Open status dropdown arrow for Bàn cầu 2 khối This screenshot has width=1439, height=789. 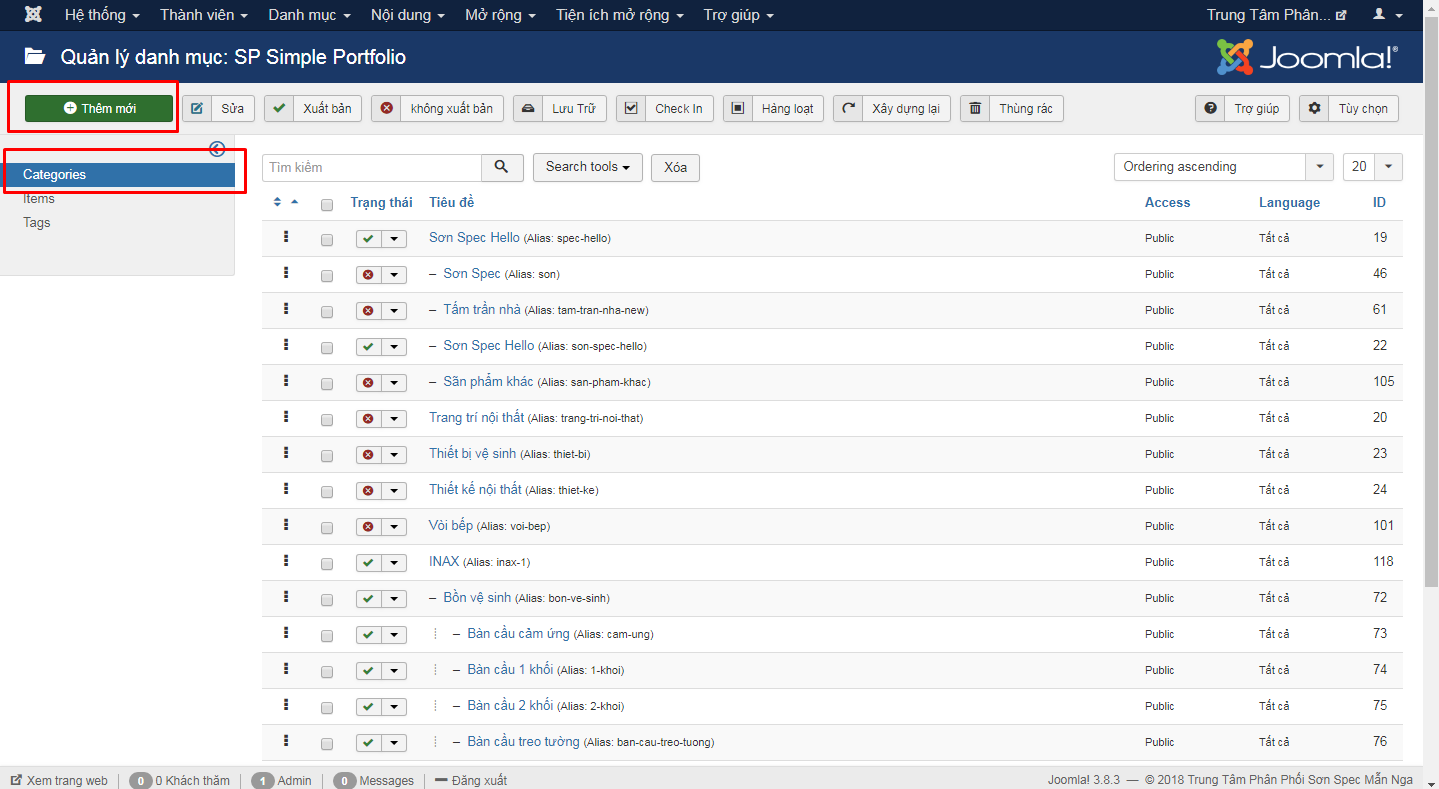point(394,707)
